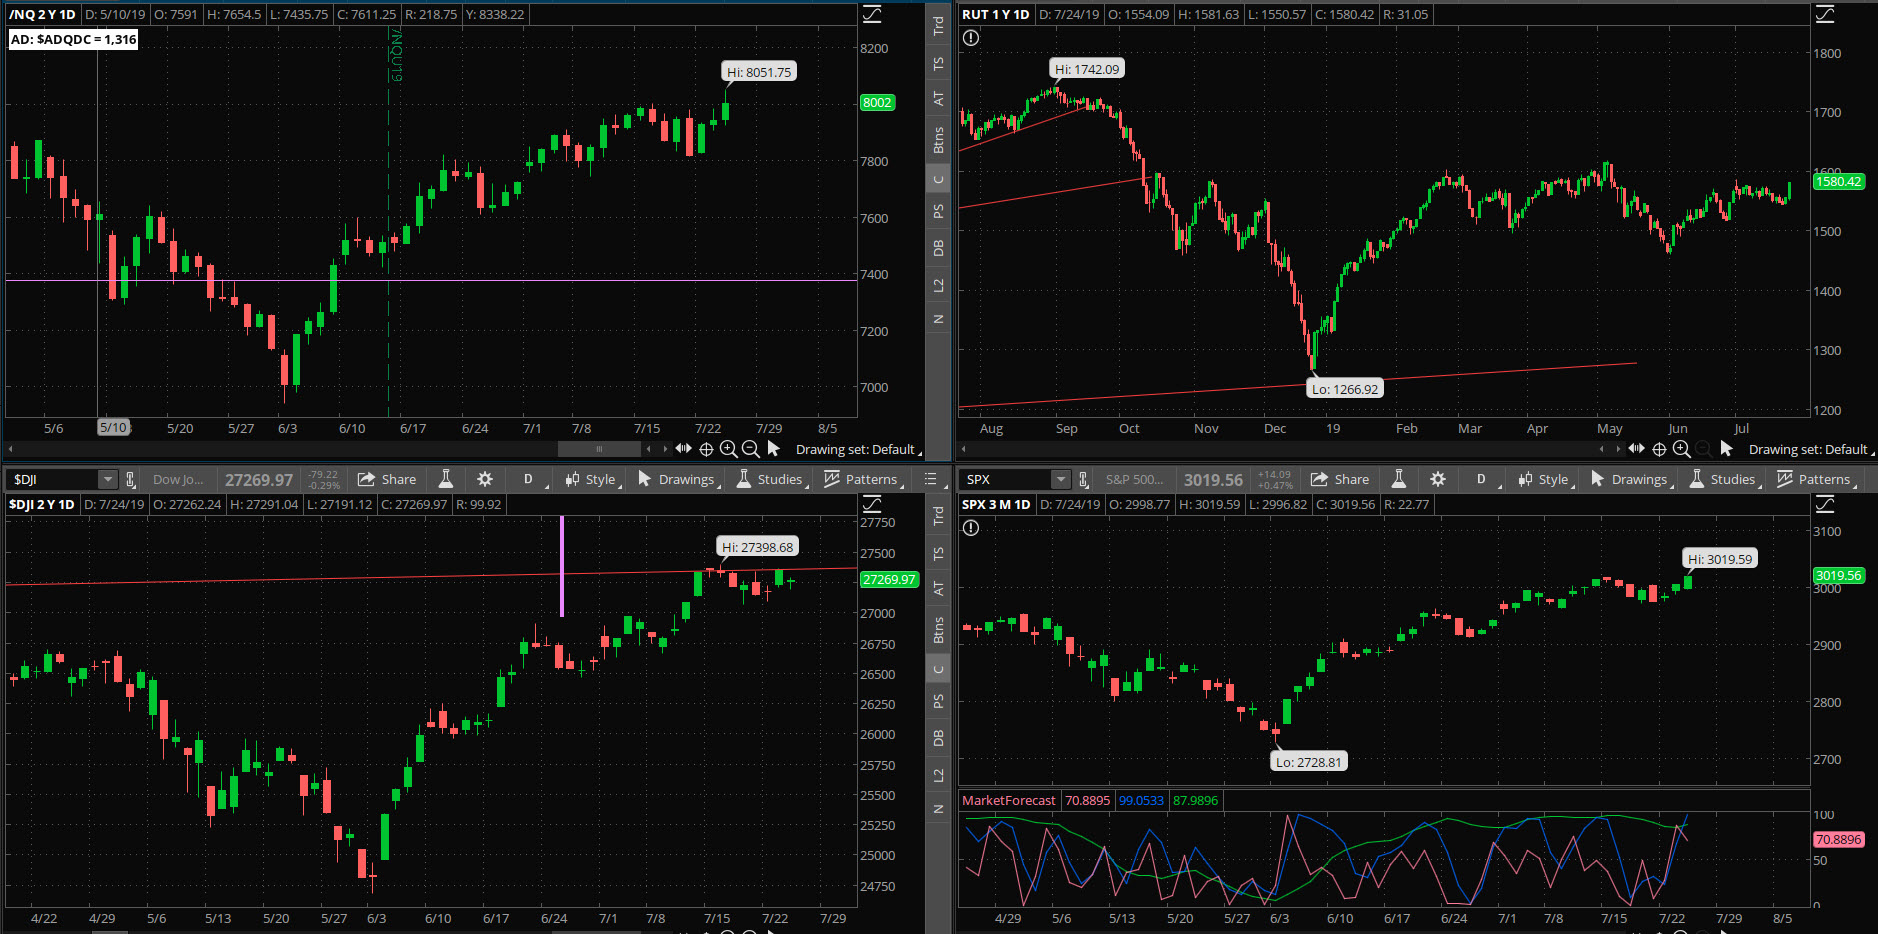
Task: Grab horizontal scrollbar thumb under /NQ chart
Action: [x=599, y=449]
